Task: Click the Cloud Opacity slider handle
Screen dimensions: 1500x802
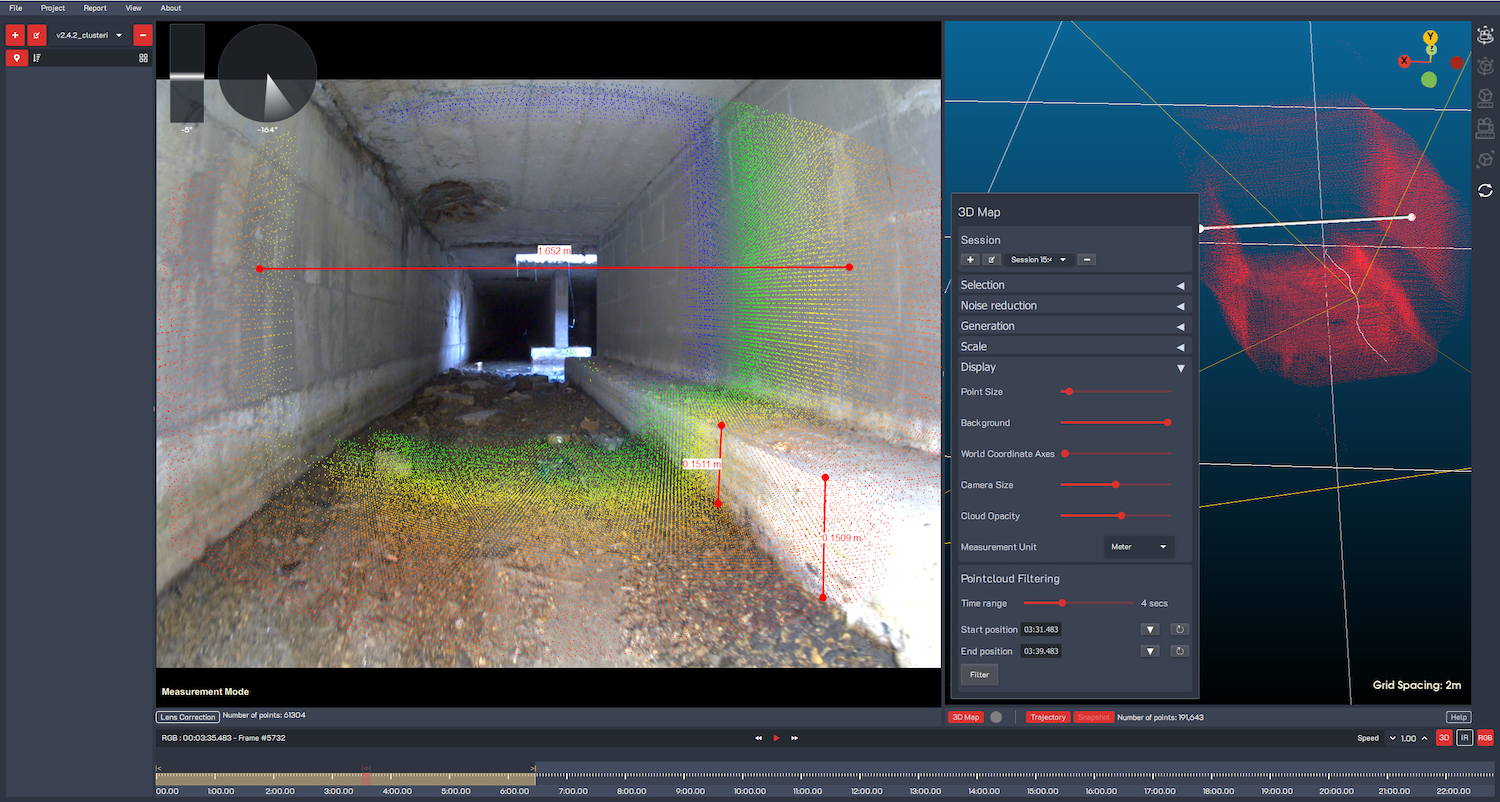Action: click(x=1121, y=516)
